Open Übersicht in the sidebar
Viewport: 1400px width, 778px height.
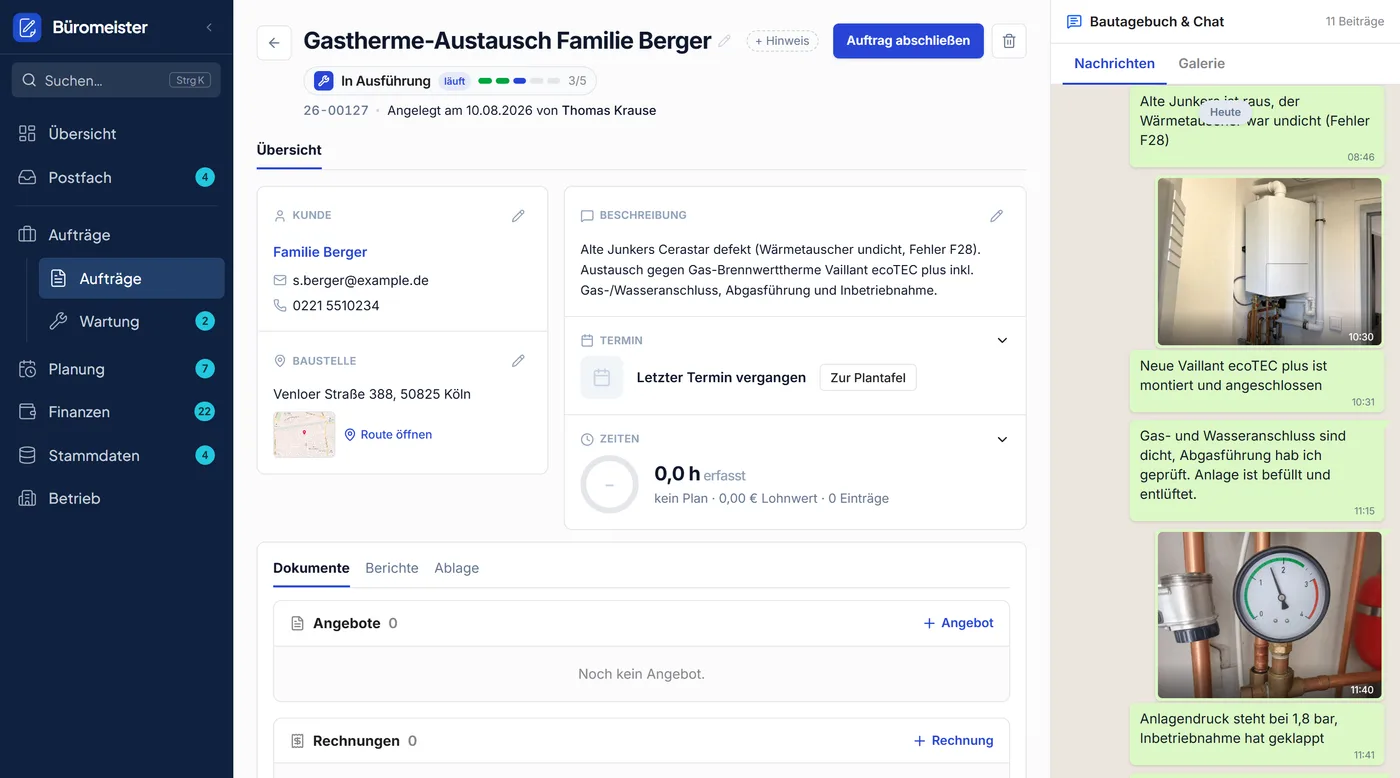(116, 133)
